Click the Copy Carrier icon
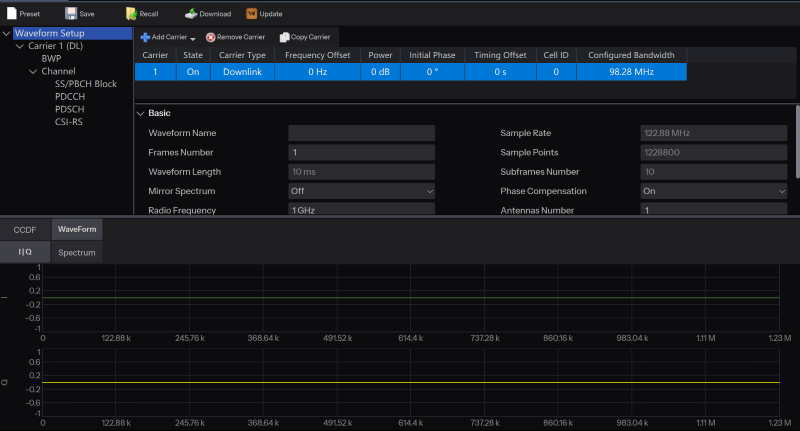 pos(285,37)
